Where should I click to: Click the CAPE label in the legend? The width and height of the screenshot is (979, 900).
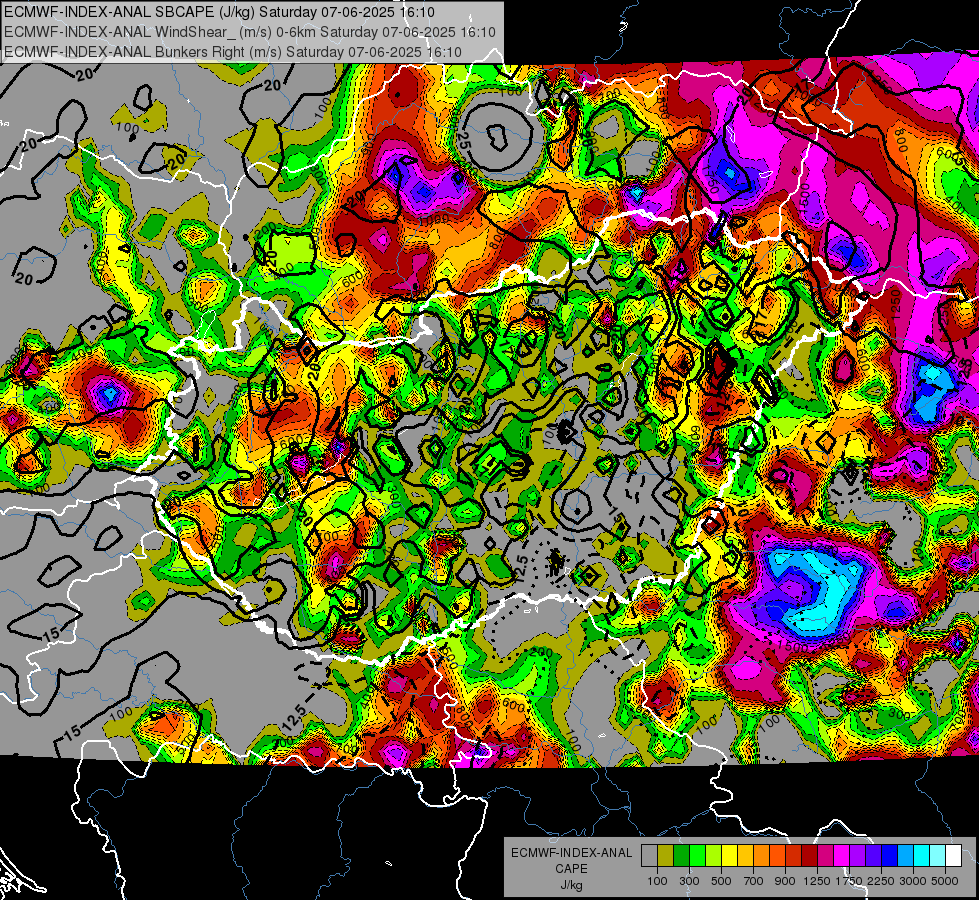(571, 869)
